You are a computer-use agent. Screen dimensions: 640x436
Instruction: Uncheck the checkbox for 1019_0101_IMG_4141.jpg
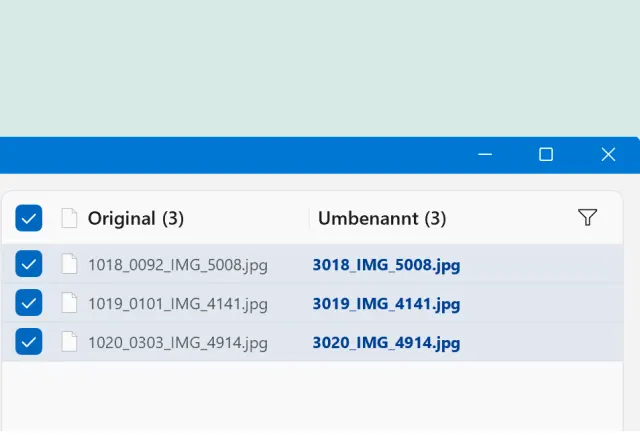coord(29,303)
